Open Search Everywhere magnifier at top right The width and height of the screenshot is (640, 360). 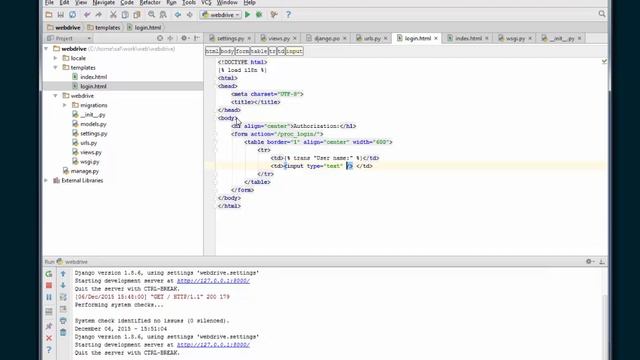(x=602, y=14)
